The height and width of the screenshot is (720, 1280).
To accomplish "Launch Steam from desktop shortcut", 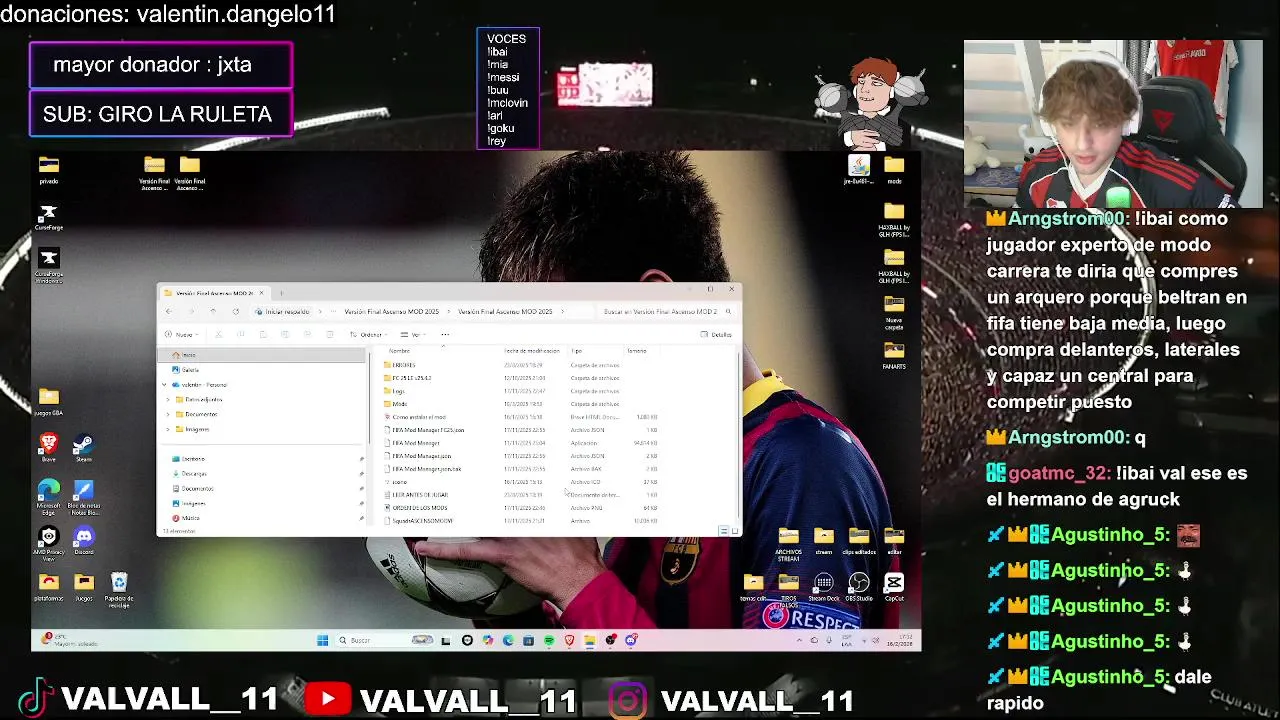I will coord(84,447).
